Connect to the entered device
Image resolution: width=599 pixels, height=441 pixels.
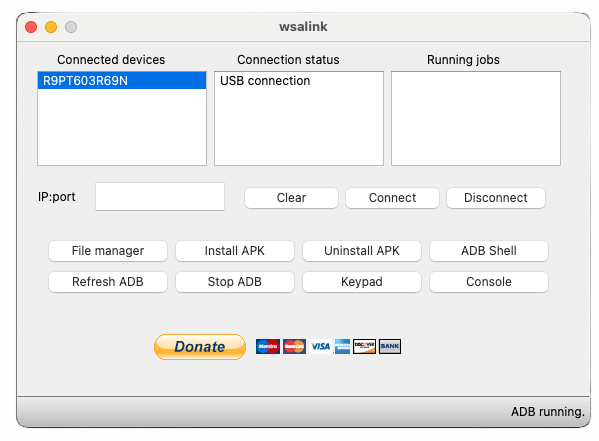[x=392, y=198]
